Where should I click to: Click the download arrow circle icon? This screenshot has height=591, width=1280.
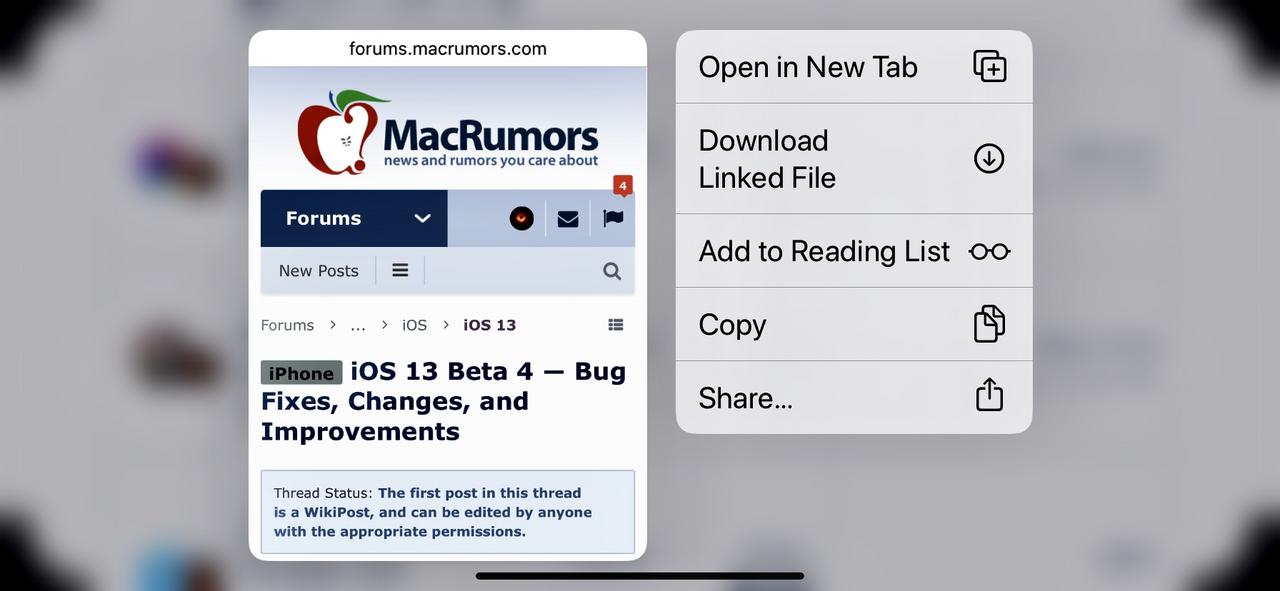pyautogui.click(x=989, y=158)
